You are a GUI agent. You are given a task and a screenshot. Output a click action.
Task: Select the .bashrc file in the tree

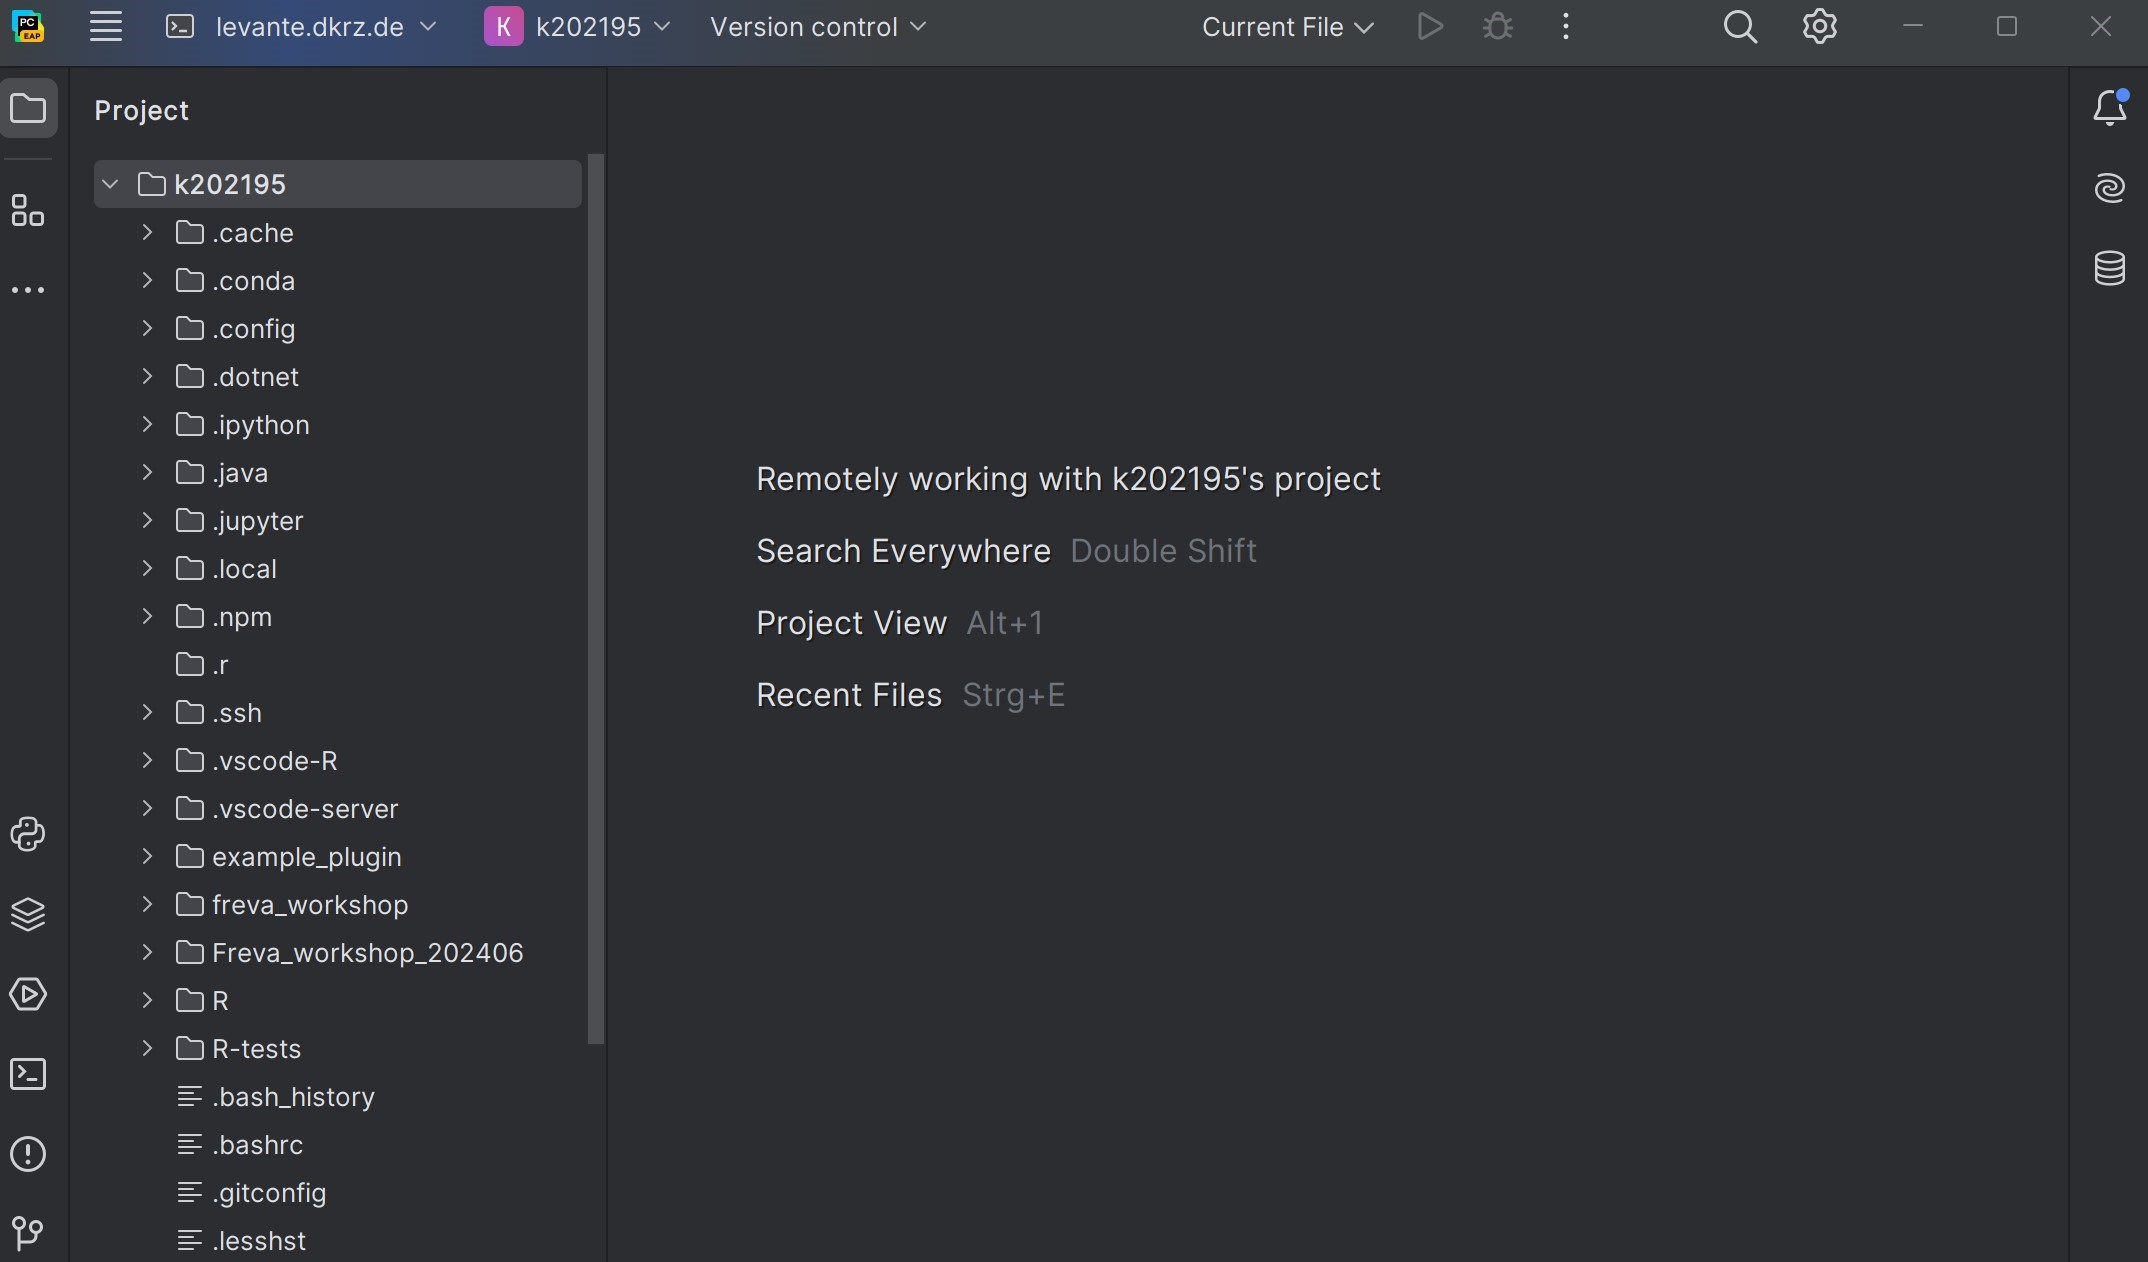tap(258, 1145)
